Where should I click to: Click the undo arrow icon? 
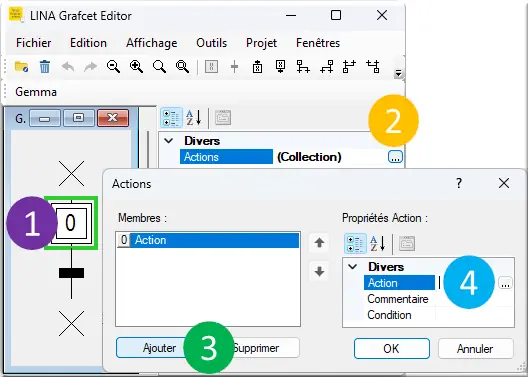[68, 67]
